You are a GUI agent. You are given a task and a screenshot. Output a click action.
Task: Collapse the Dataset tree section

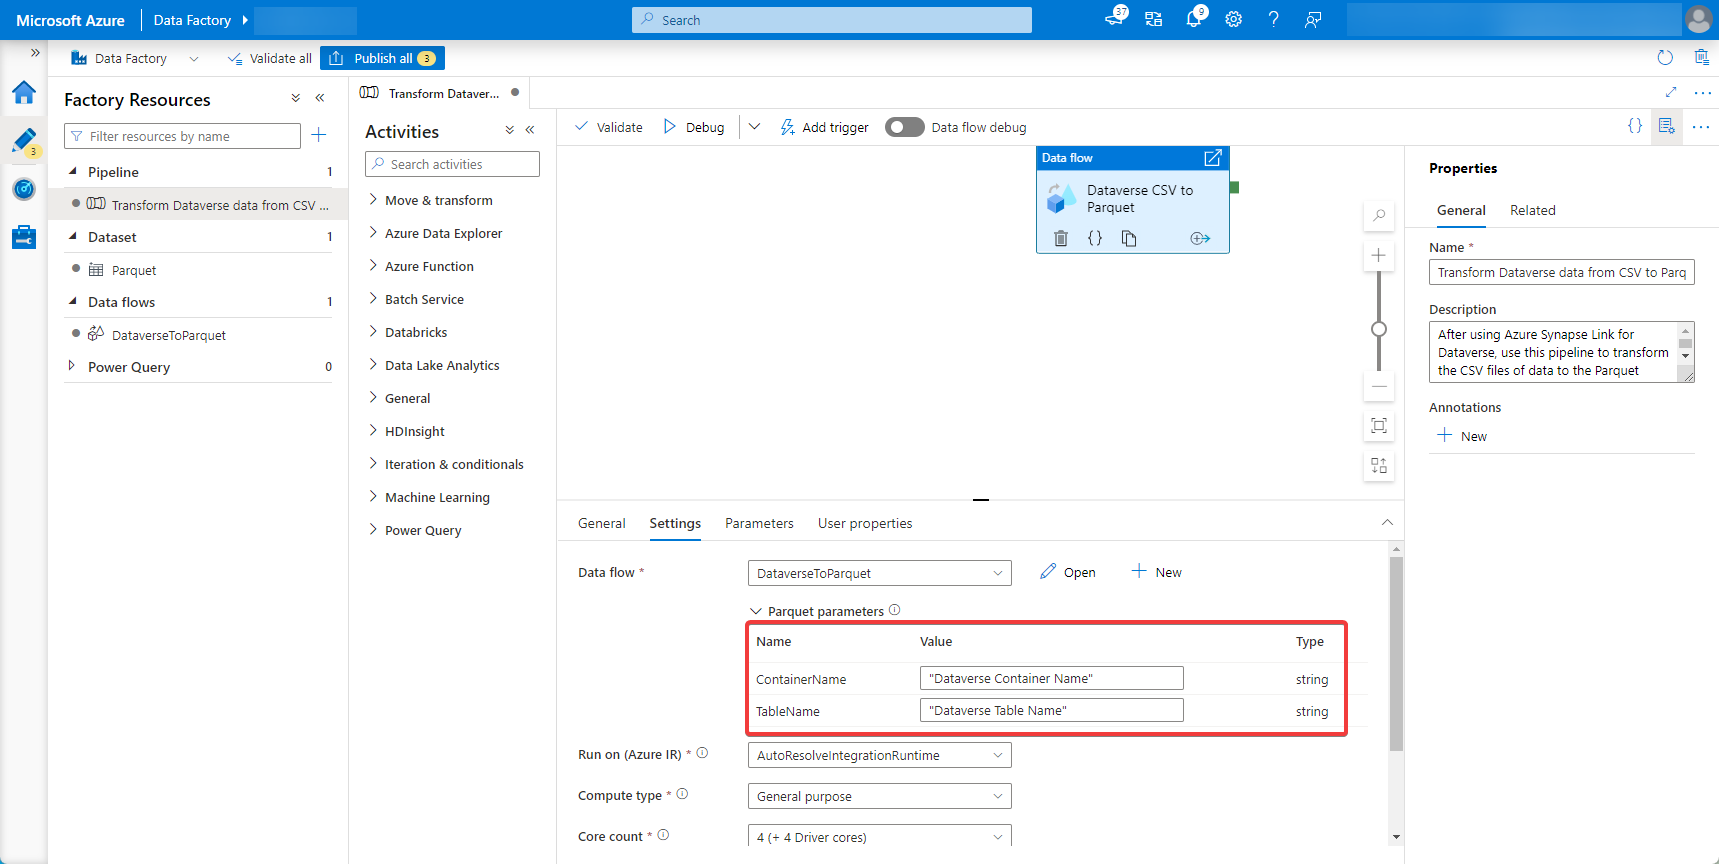pyautogui.click(x=72, y=237)
